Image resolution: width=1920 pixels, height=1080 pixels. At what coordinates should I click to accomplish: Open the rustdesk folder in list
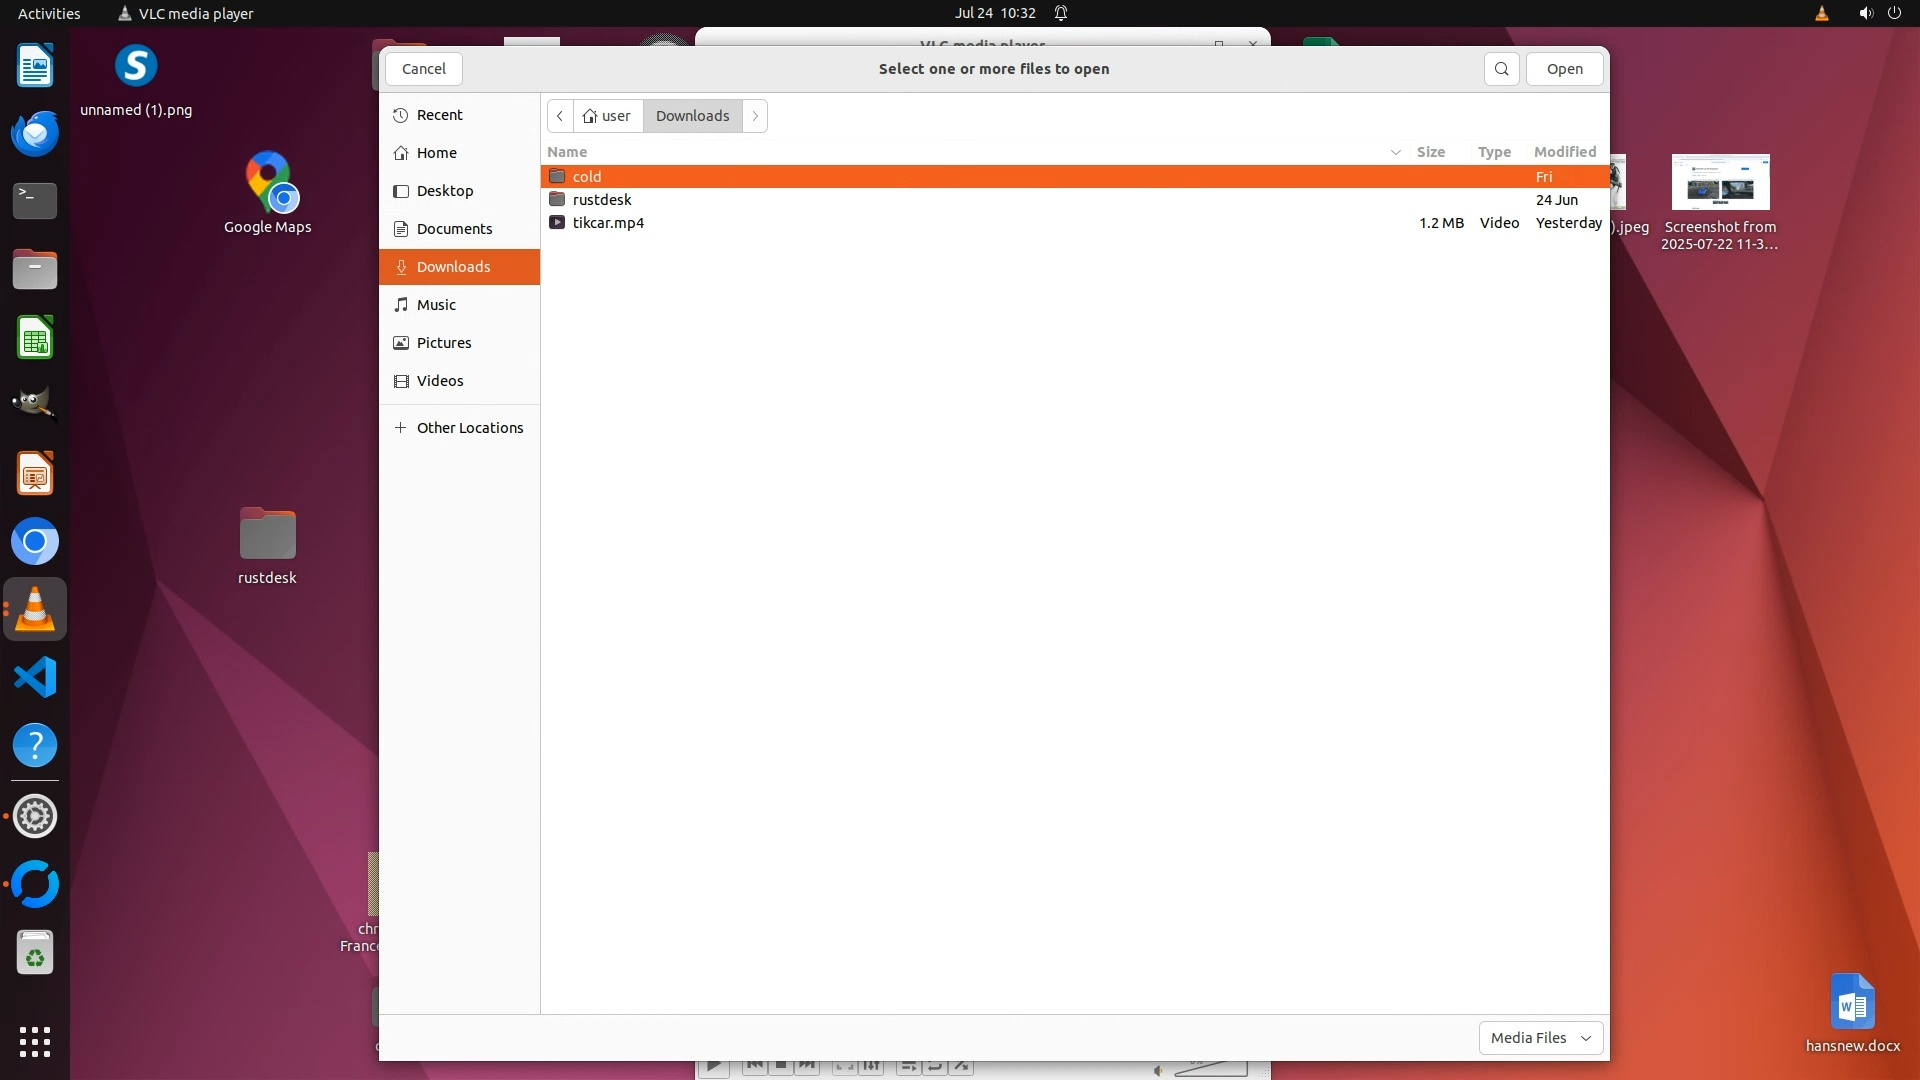tap(602, 200)
